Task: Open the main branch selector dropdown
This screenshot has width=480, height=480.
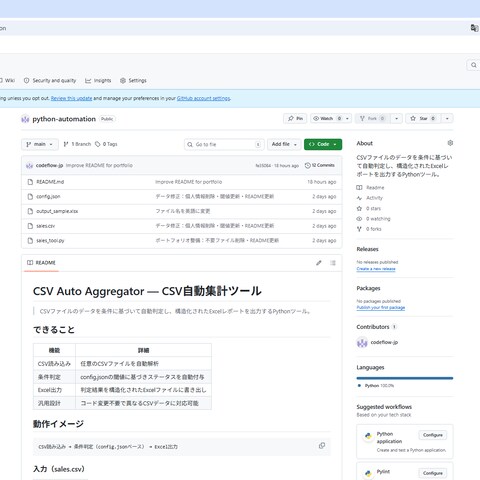Action: [x=40, y=144]
